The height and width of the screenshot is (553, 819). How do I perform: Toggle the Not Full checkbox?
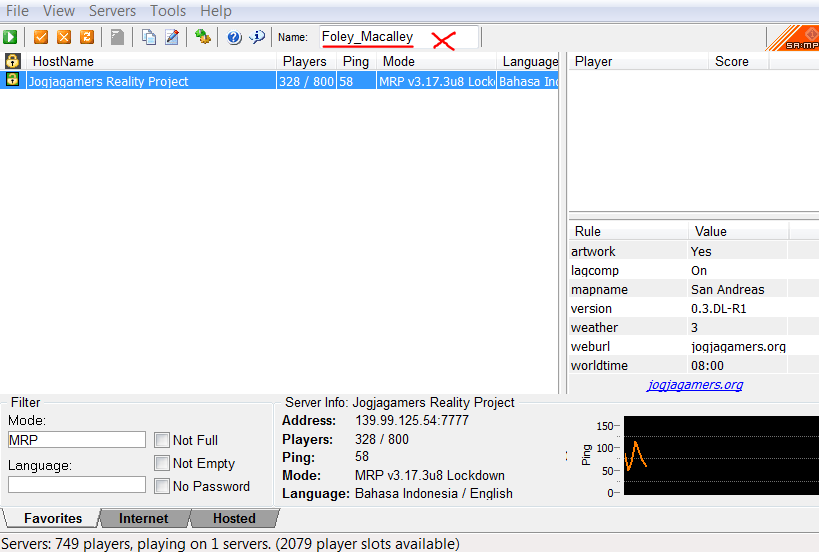coord(162,440)
